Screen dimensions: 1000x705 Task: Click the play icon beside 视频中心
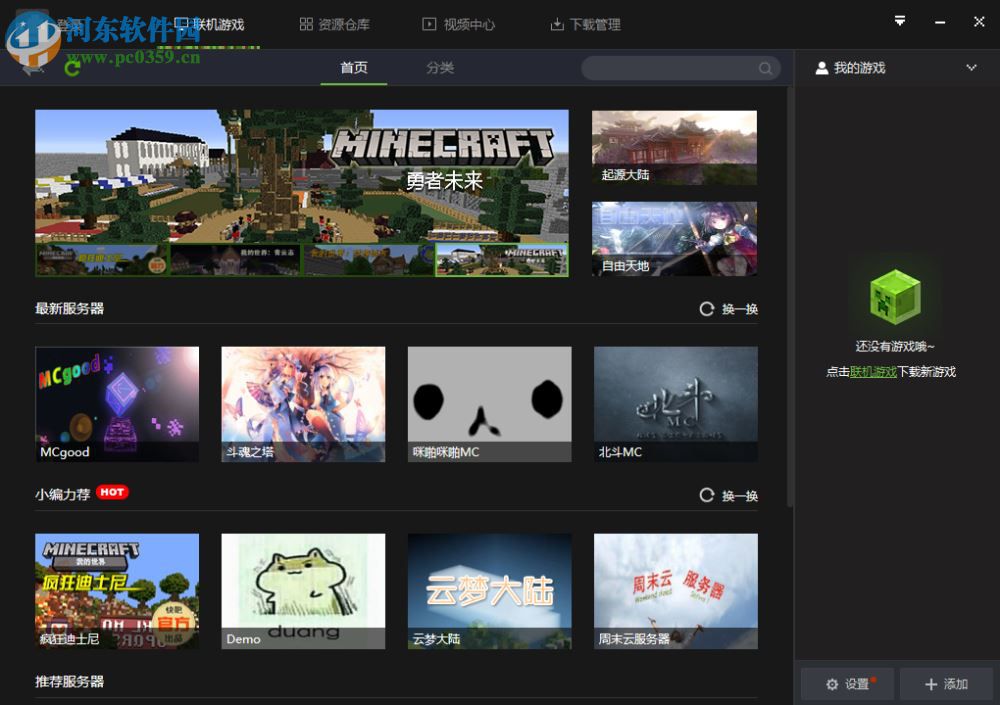click(x=429, y=24)
